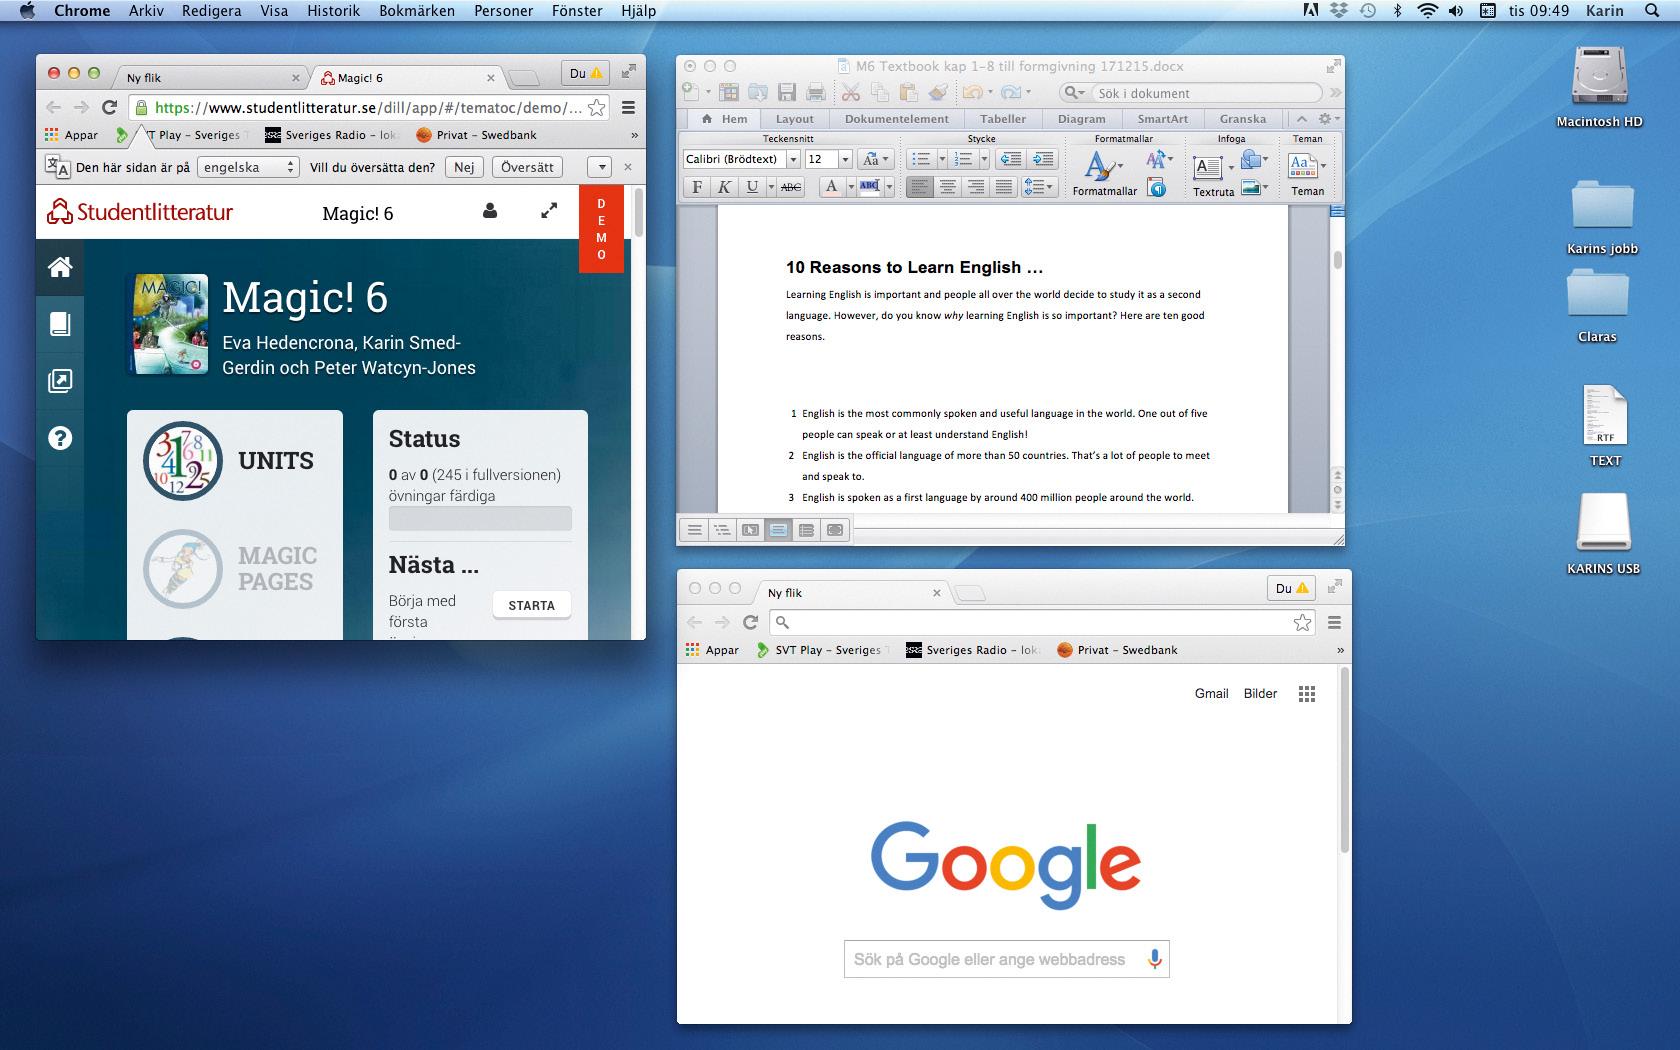Justify text in Word
This screenshot has height=1050, width=1680.
click(x=1004, y=187)
